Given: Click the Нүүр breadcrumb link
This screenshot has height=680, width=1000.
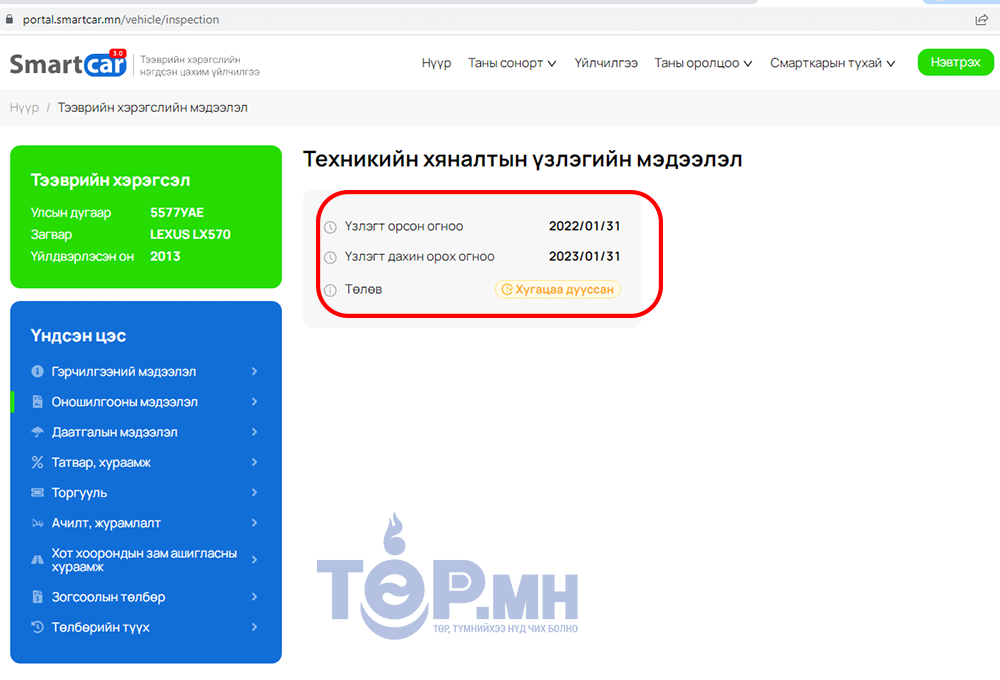Looking at the screenshot, I should pos(24,107).
